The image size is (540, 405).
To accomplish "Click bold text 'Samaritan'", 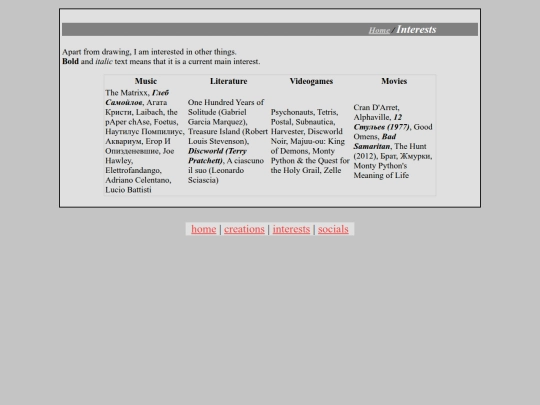I will point(372,146).
